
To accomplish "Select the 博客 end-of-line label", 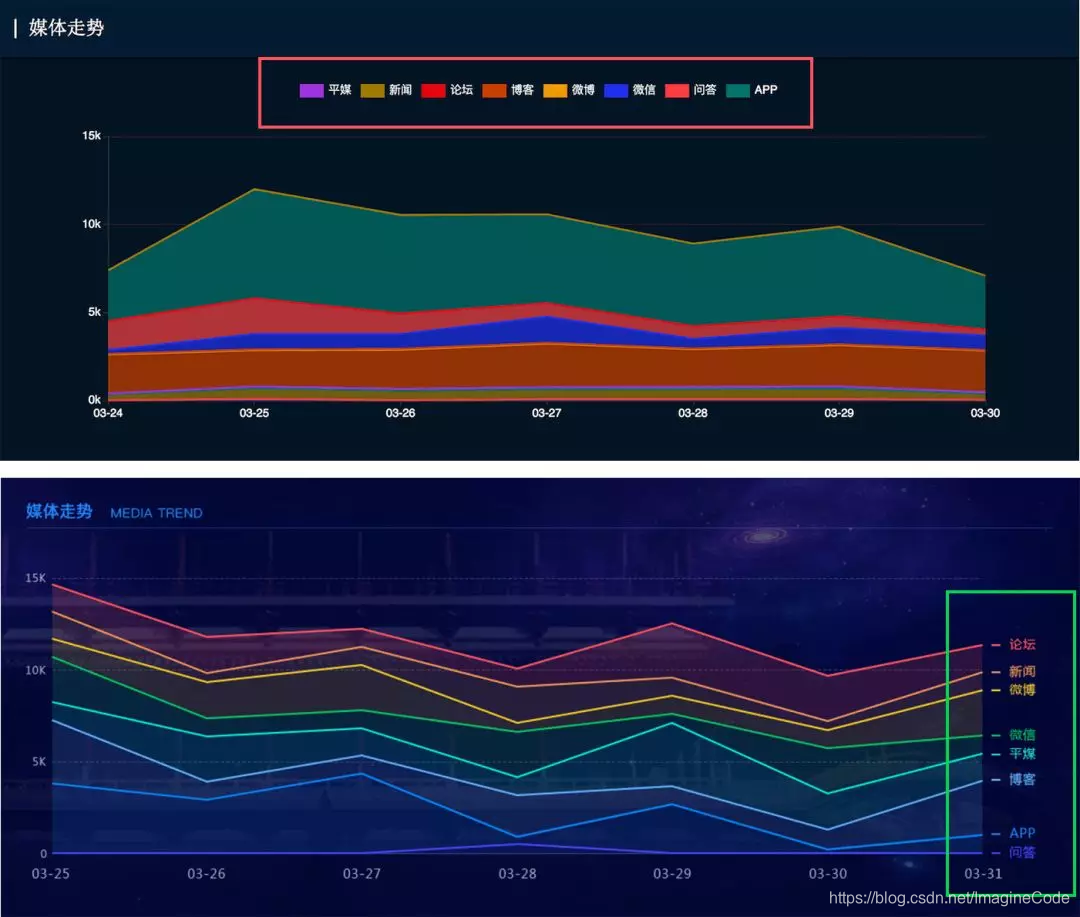I will [x=1022, y=779].
